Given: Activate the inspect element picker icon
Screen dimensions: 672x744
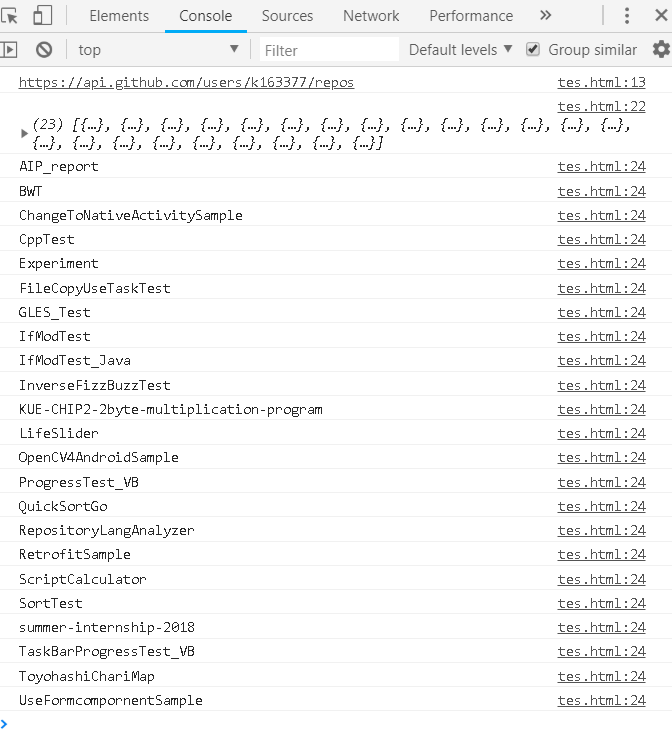Looking at the screenshot, I should tap(9, 16).
